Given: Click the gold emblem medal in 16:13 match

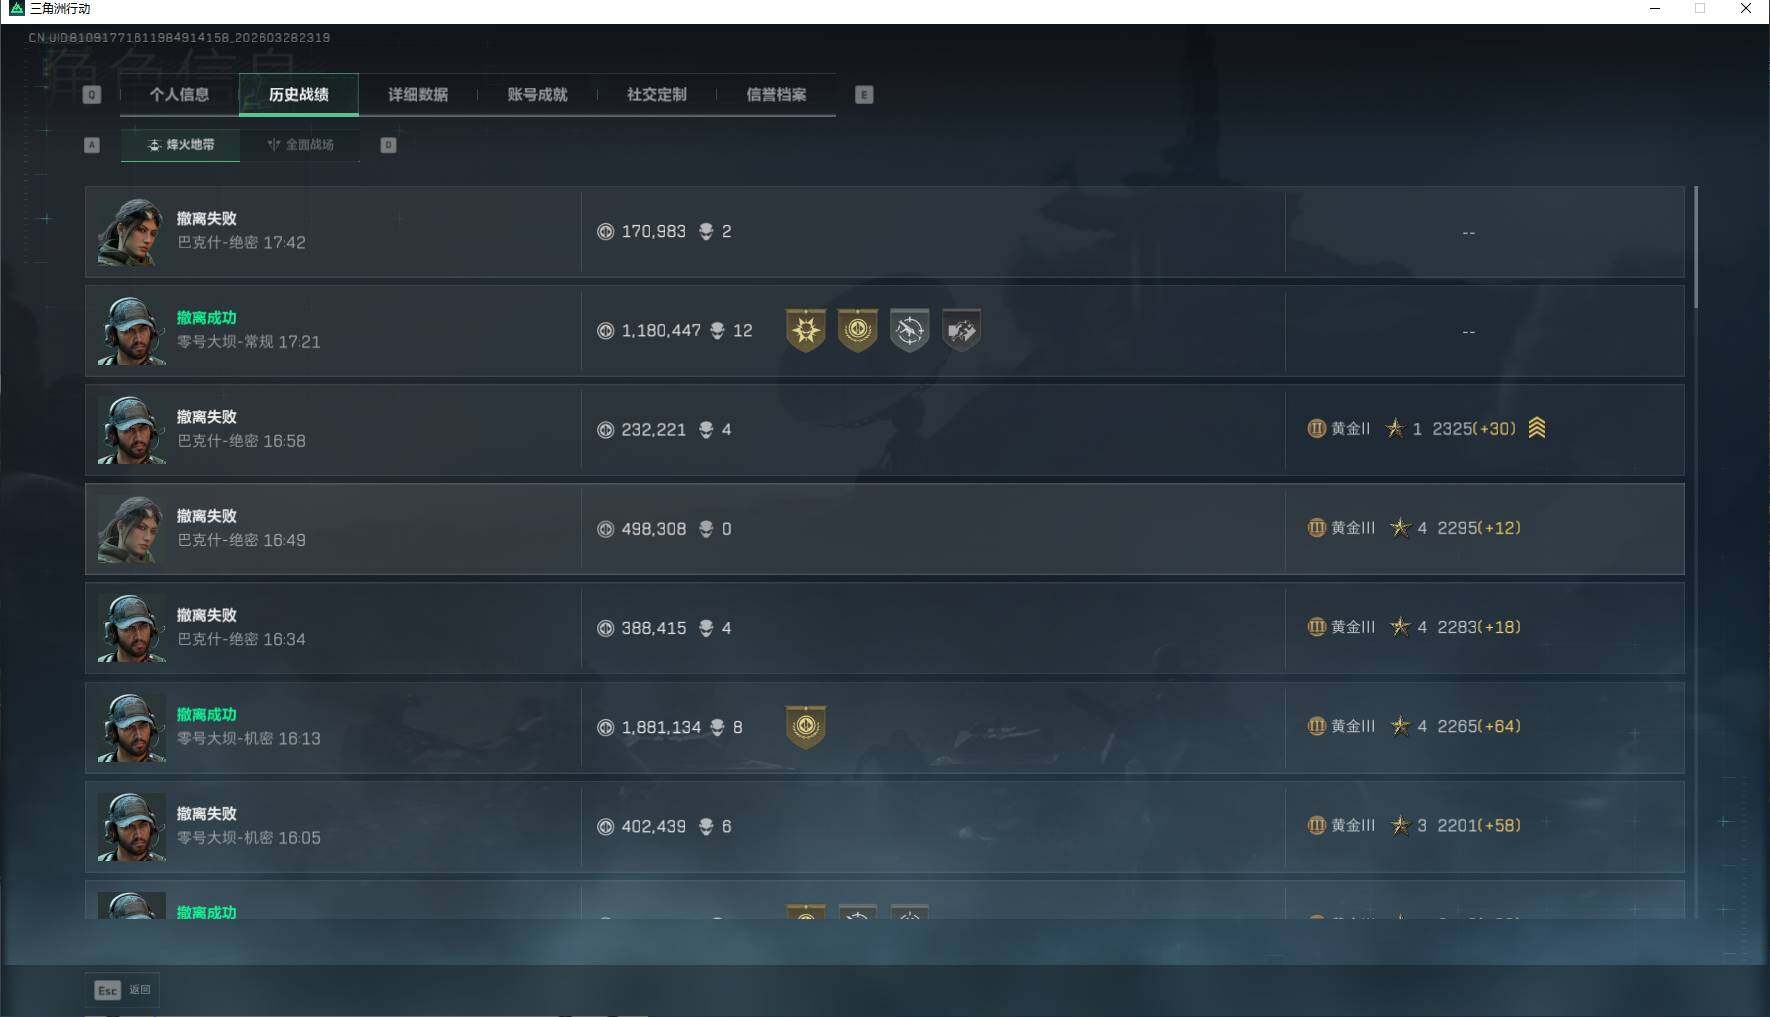Looking at the screenshot, I should pyautogui.click(x=805, y=727).
